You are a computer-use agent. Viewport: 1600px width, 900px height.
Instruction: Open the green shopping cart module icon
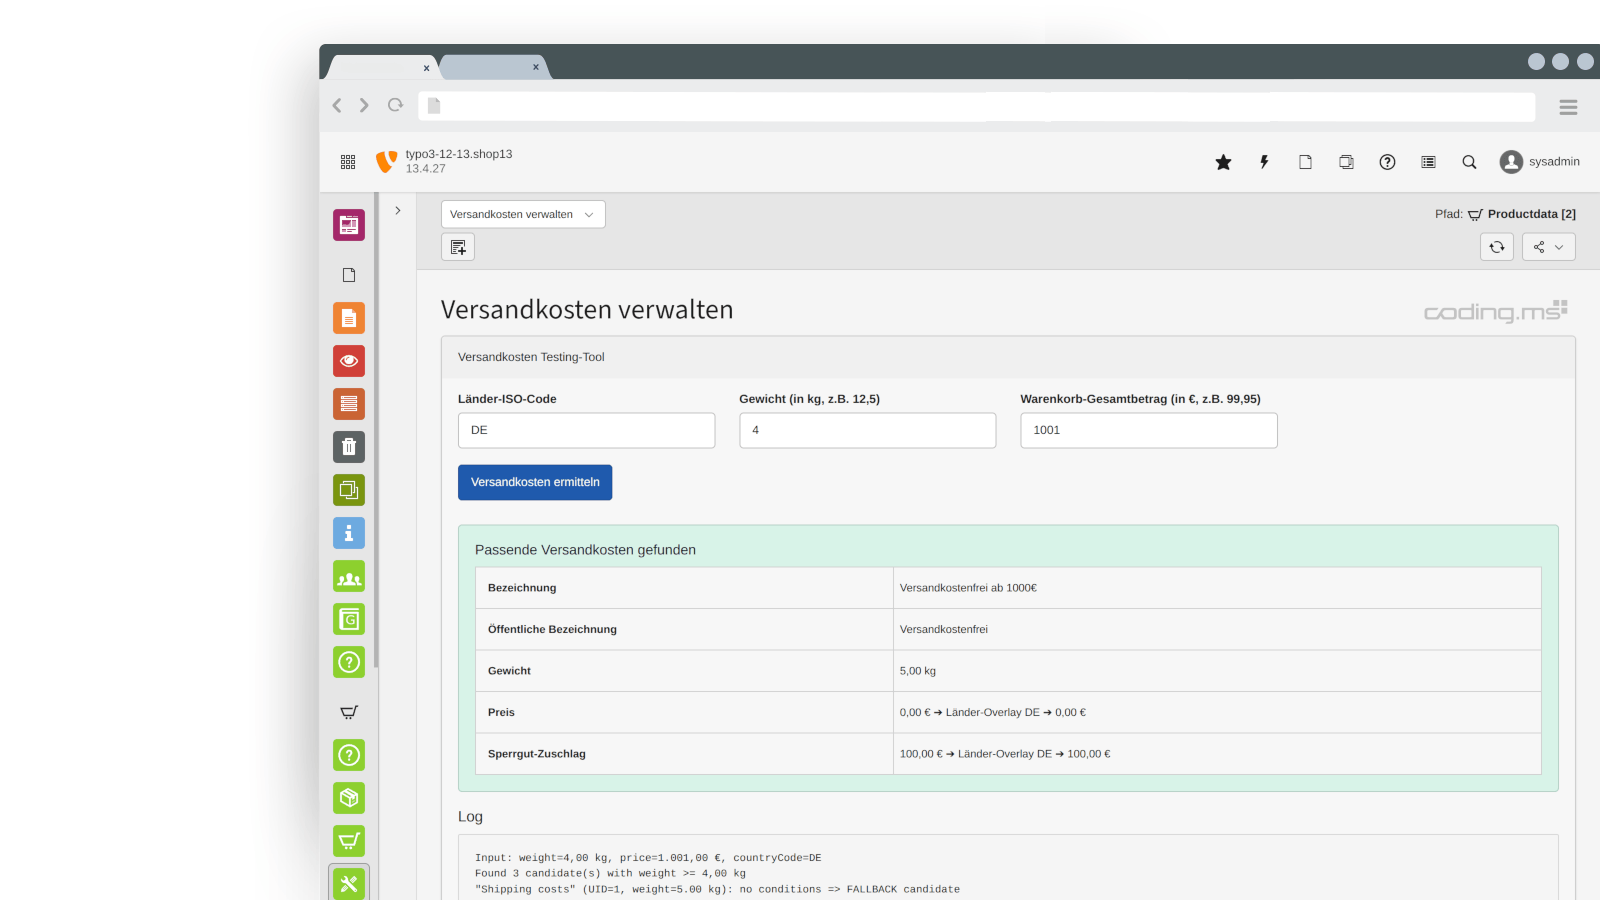(x=348, y=841)
